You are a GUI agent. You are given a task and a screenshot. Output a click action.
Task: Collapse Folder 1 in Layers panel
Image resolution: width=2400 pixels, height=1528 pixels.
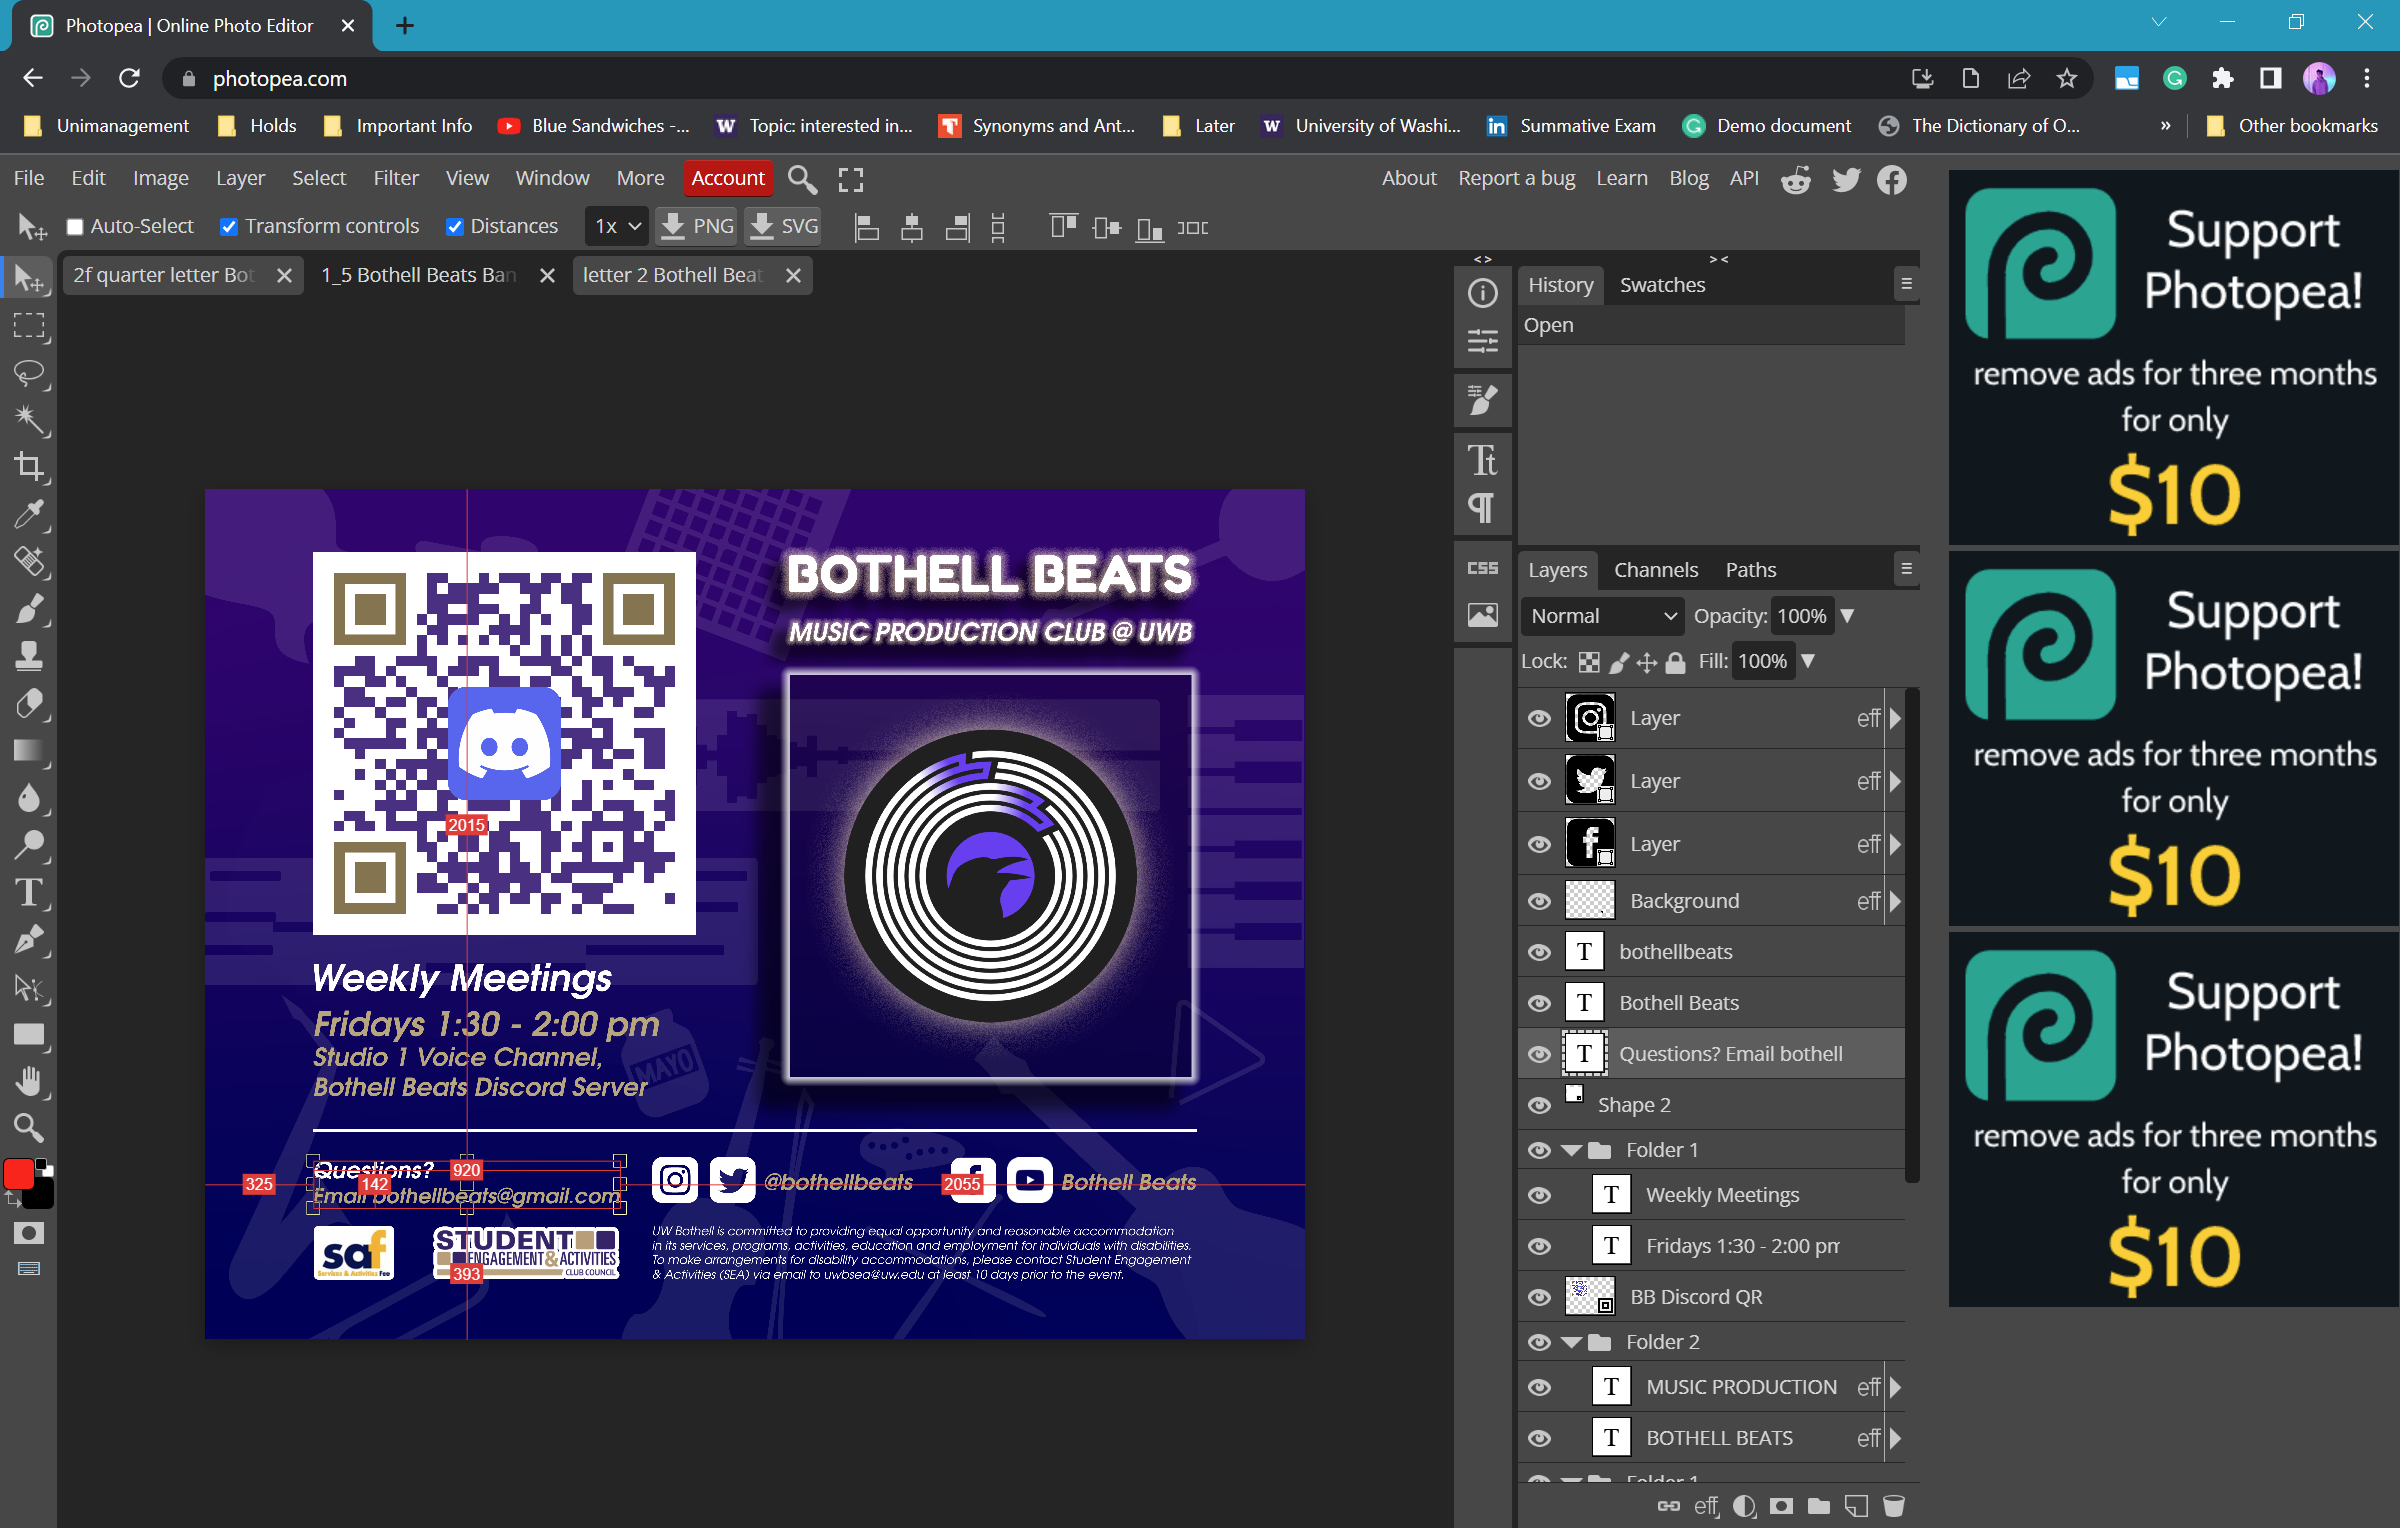click(1571, 1150)
